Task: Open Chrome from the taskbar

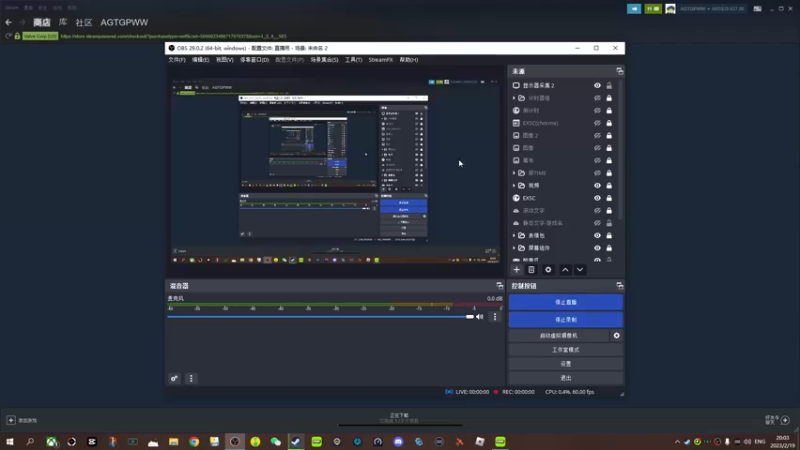Action: click(x=194, y=442)
